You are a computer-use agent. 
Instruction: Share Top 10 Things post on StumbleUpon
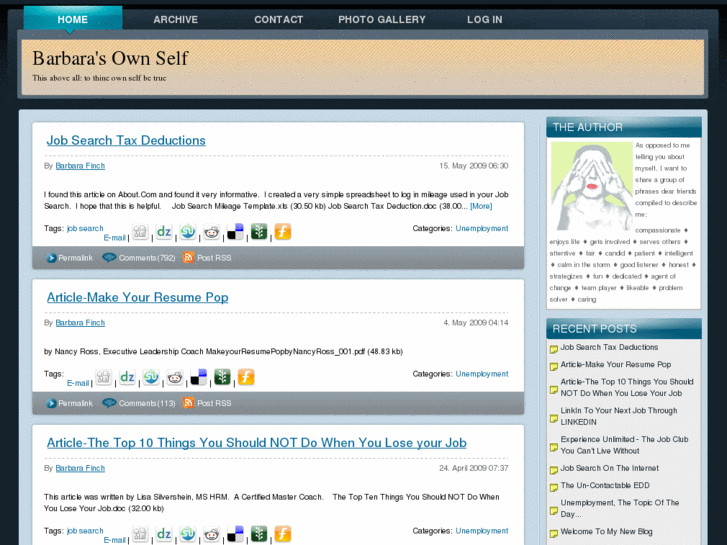pos(188,534)
